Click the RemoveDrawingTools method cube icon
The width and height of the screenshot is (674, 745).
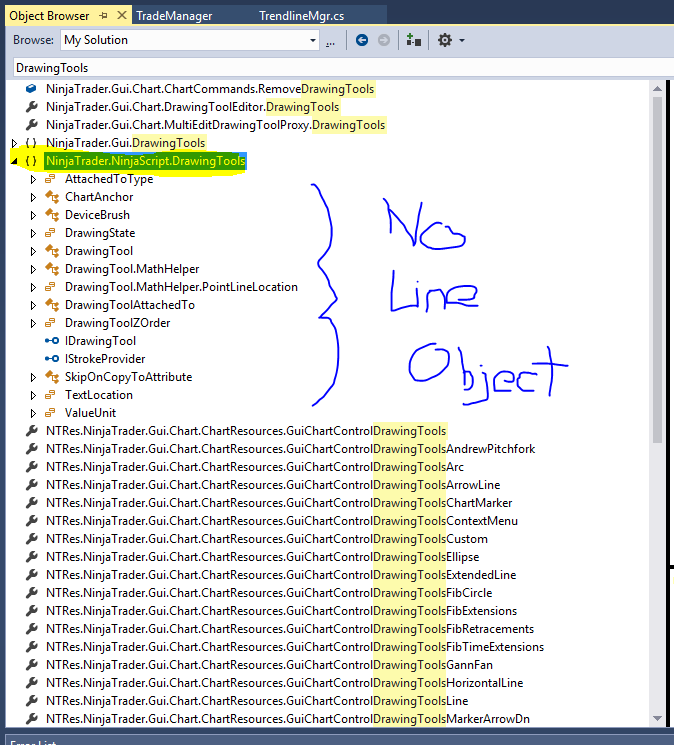(x=31, y=89)
